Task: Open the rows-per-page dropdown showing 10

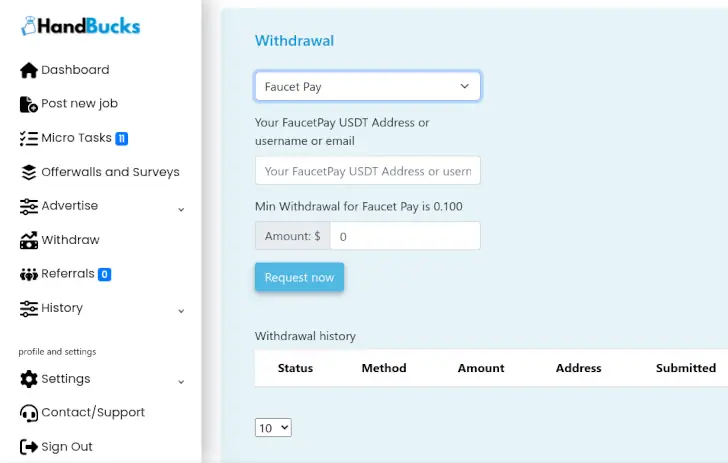Action: pyautogui.click(x=273, y=428)
